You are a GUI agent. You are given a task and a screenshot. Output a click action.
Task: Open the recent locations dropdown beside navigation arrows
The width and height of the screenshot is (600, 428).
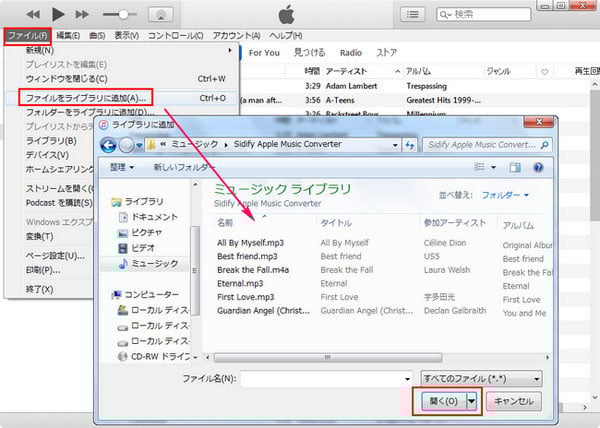point(139,146)
